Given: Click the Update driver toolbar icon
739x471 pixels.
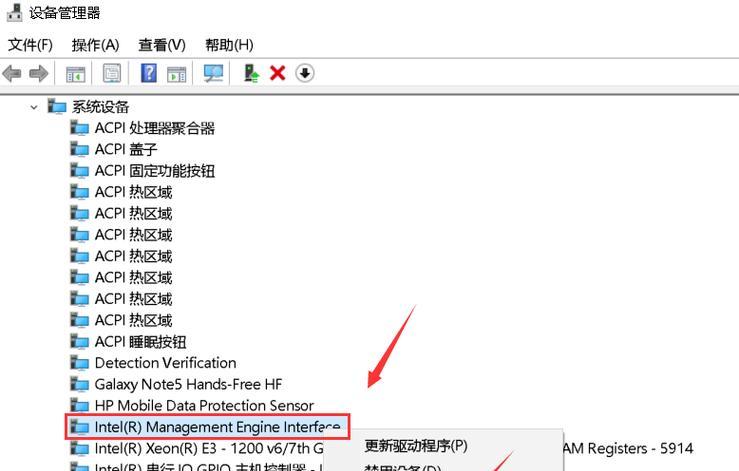Looking at the screenshot, I should pyautogui.click(x=251, y=73).
